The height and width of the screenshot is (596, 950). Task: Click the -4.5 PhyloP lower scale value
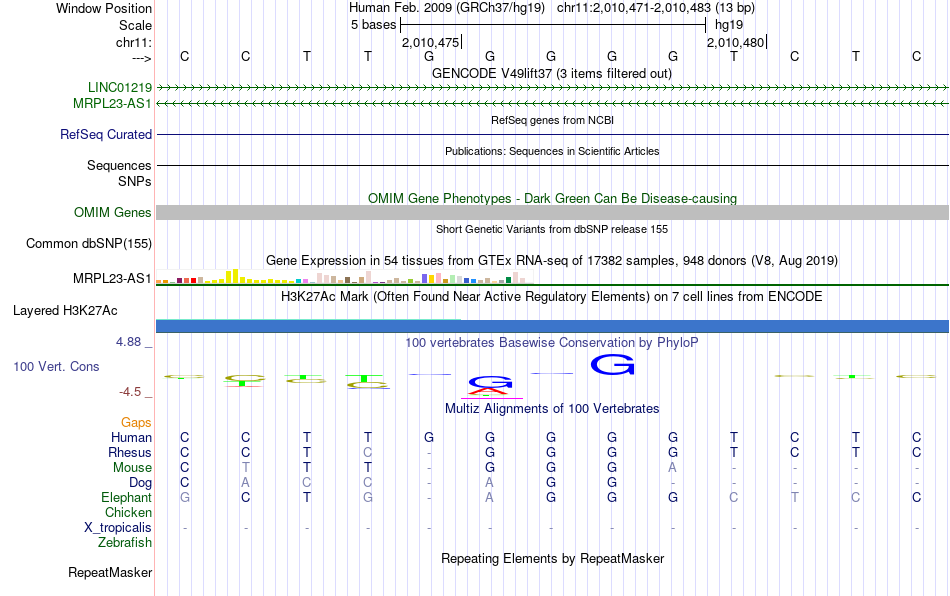click(130, 392)
